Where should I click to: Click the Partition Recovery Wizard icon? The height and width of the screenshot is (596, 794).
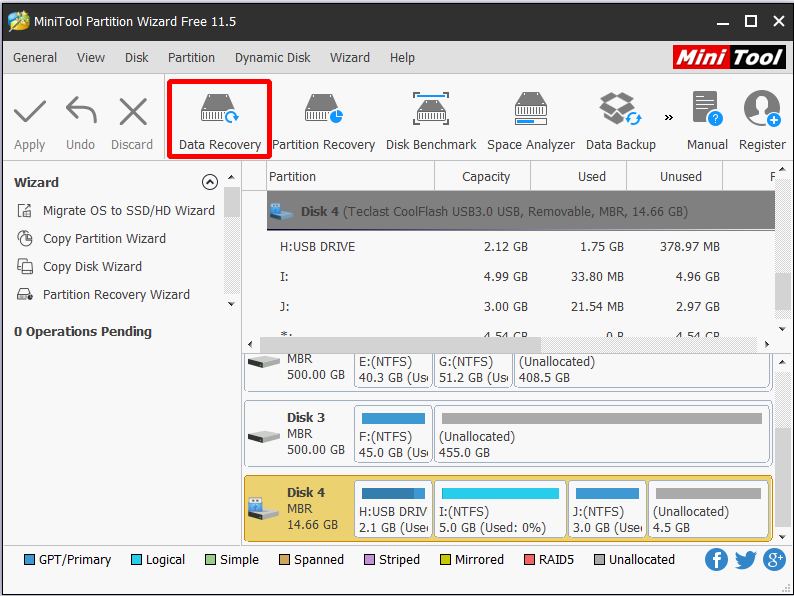(x=24, y=294)
